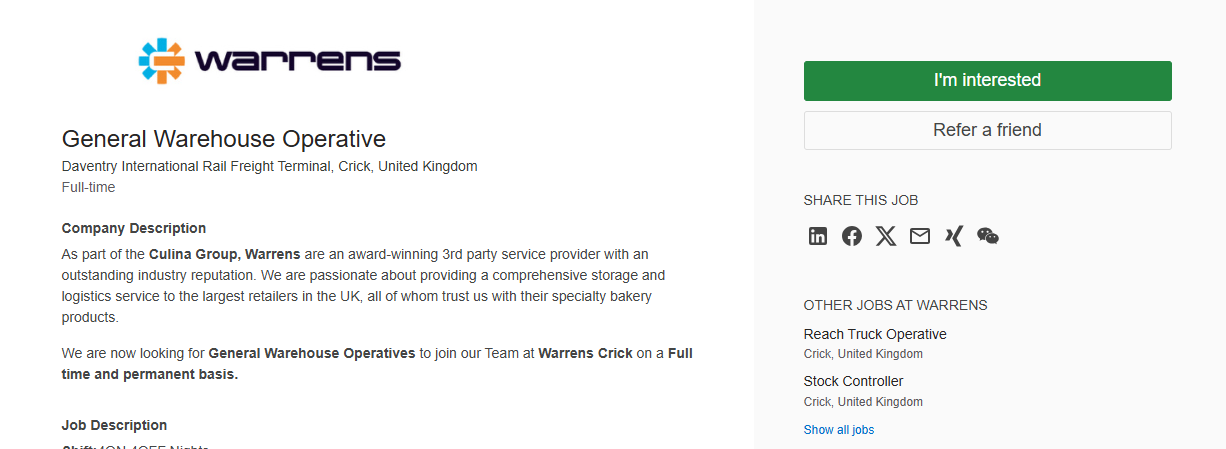
Task: Share the job through WeChat icon
Action: click(x=988, y=236)
